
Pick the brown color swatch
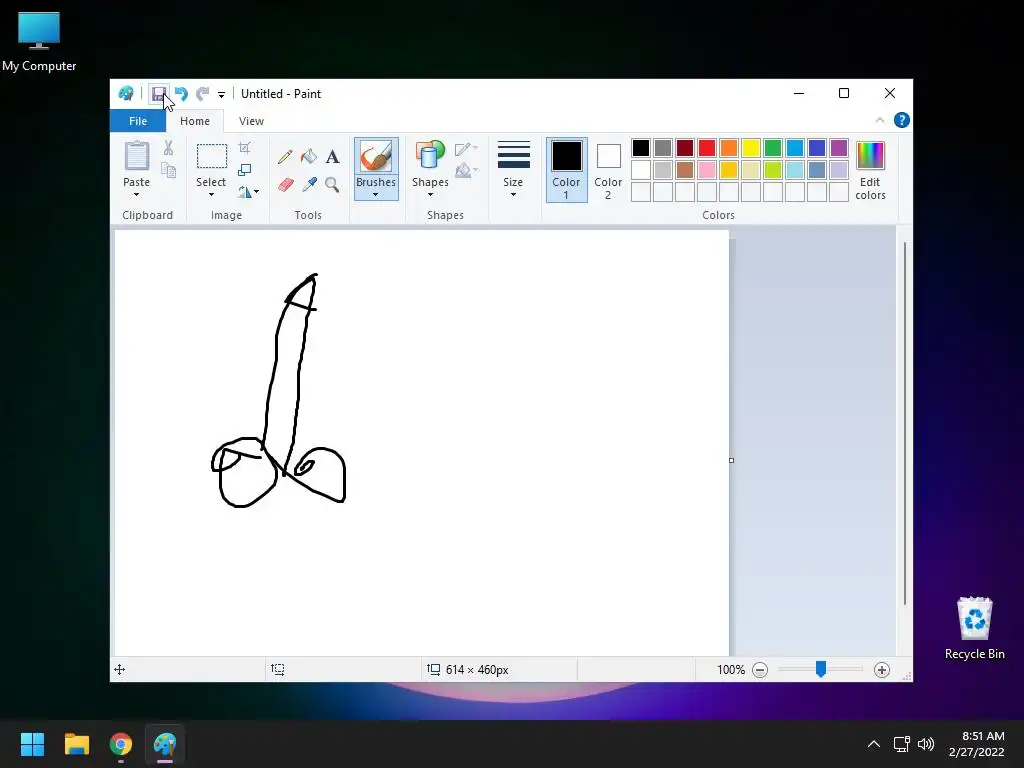pyautogui.click(x=684, y=170)
